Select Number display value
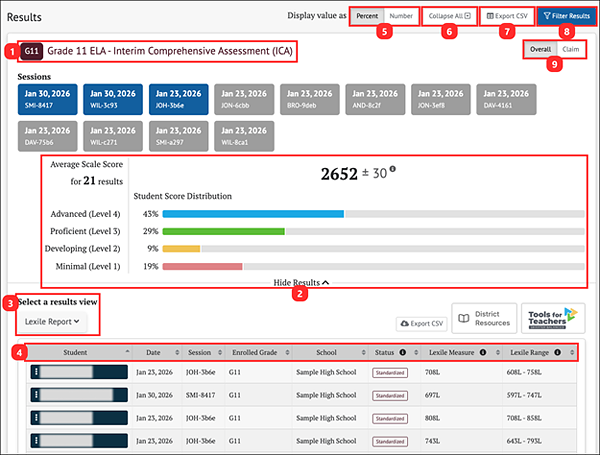This screenshot has height=455, width=600. 401,16
